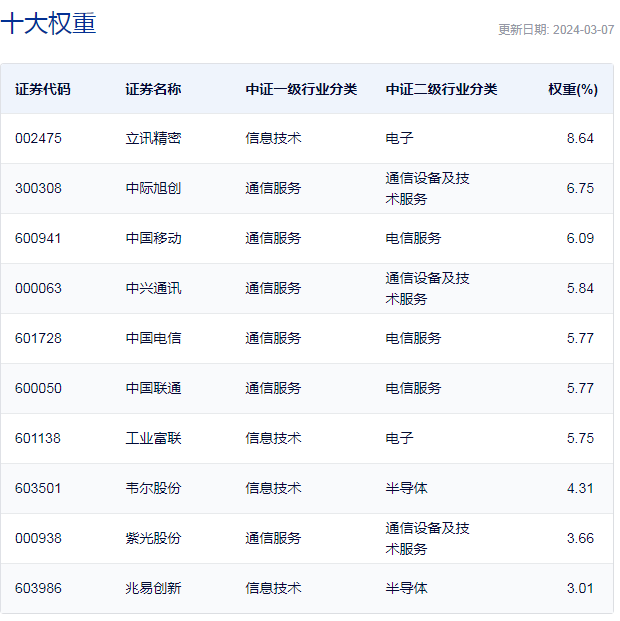The height and width of the screenshot is (621, 620).
Task: Click 电信服务 in the 中国联通 row
Action: point(413,388)
